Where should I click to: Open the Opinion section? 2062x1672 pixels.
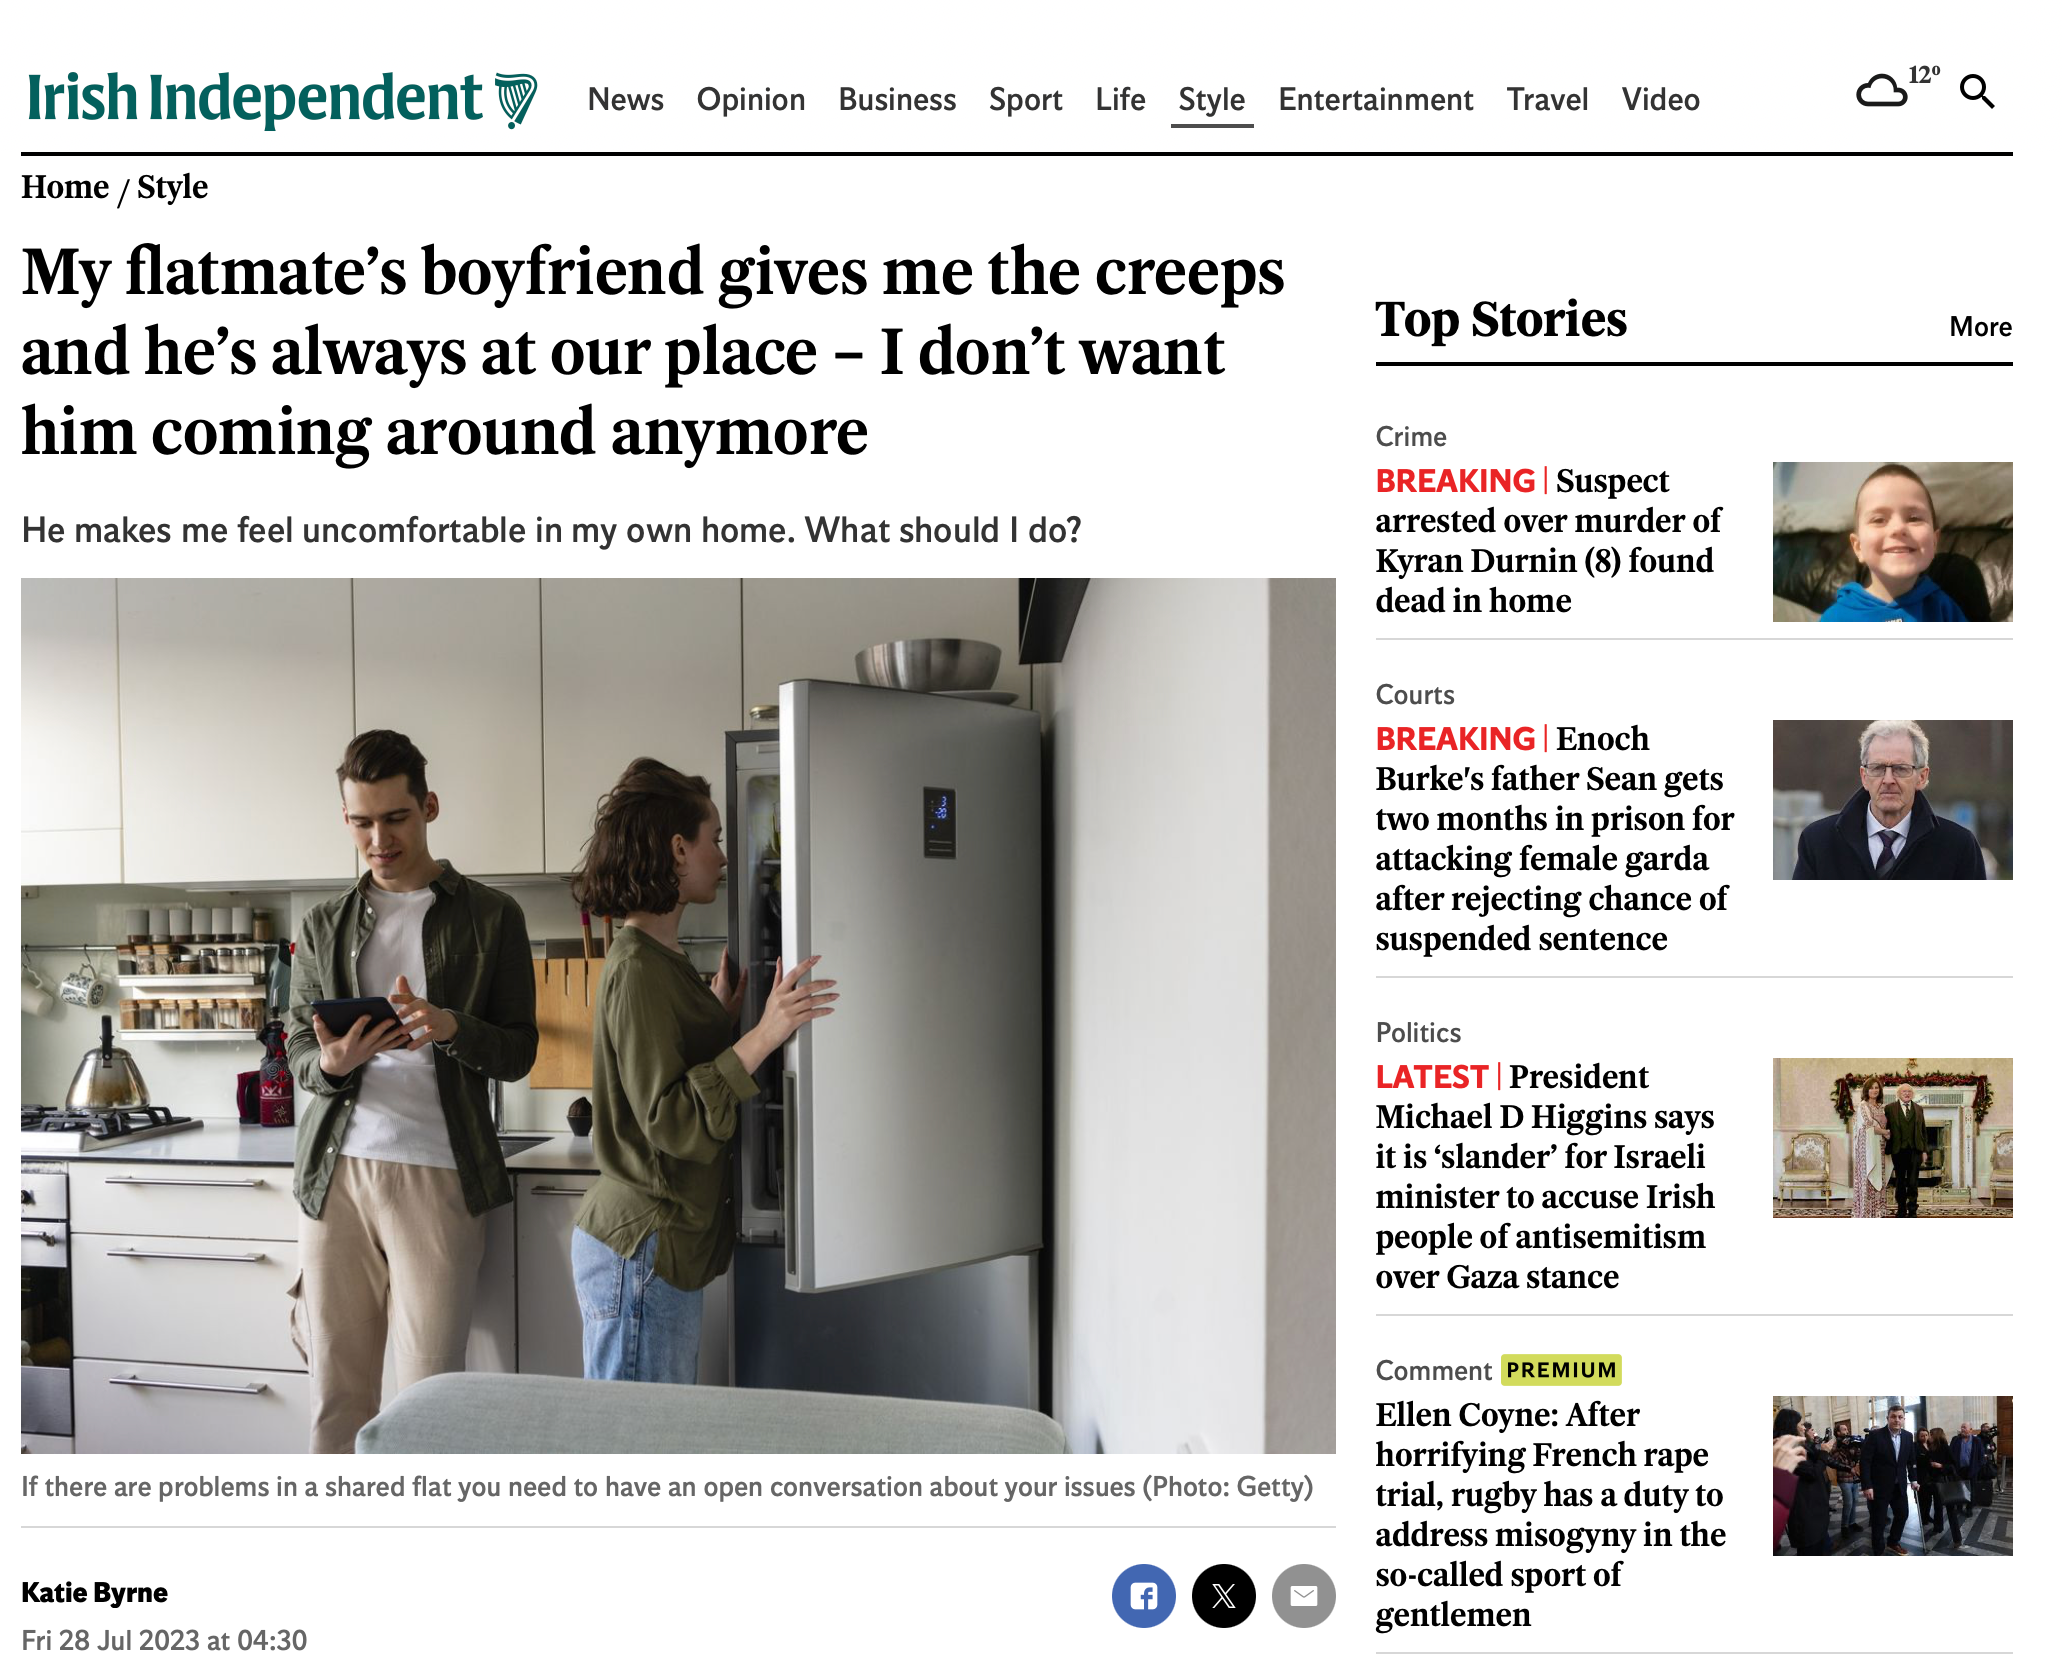[x=751, y=99]
